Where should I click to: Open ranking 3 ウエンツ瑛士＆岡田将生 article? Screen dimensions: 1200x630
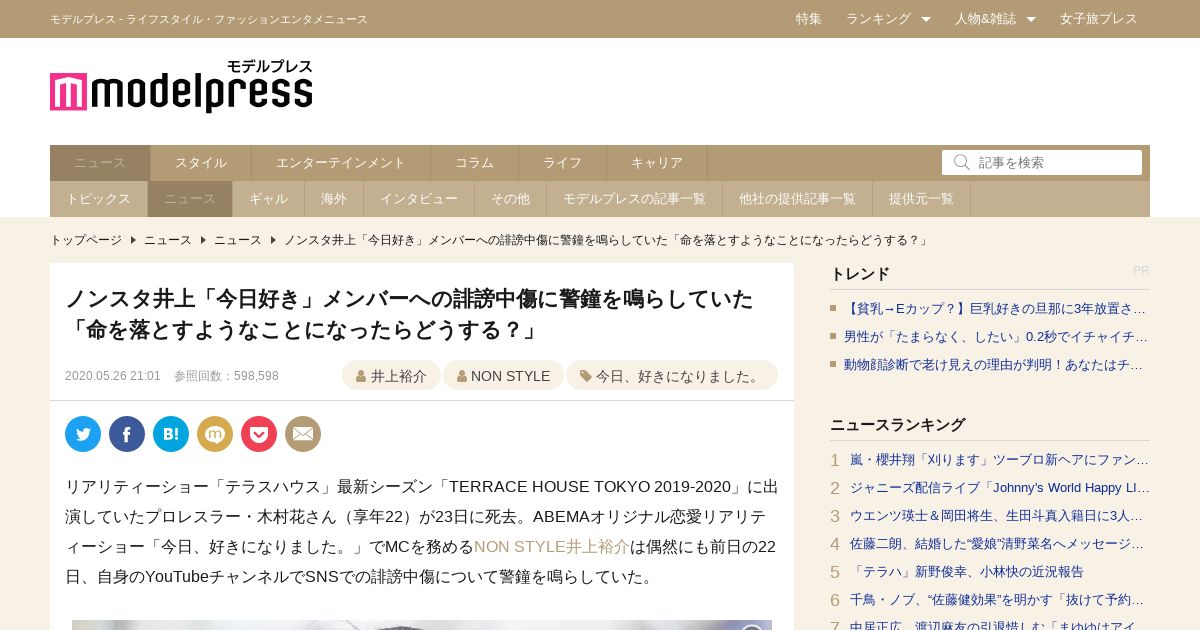click(997, 516)
